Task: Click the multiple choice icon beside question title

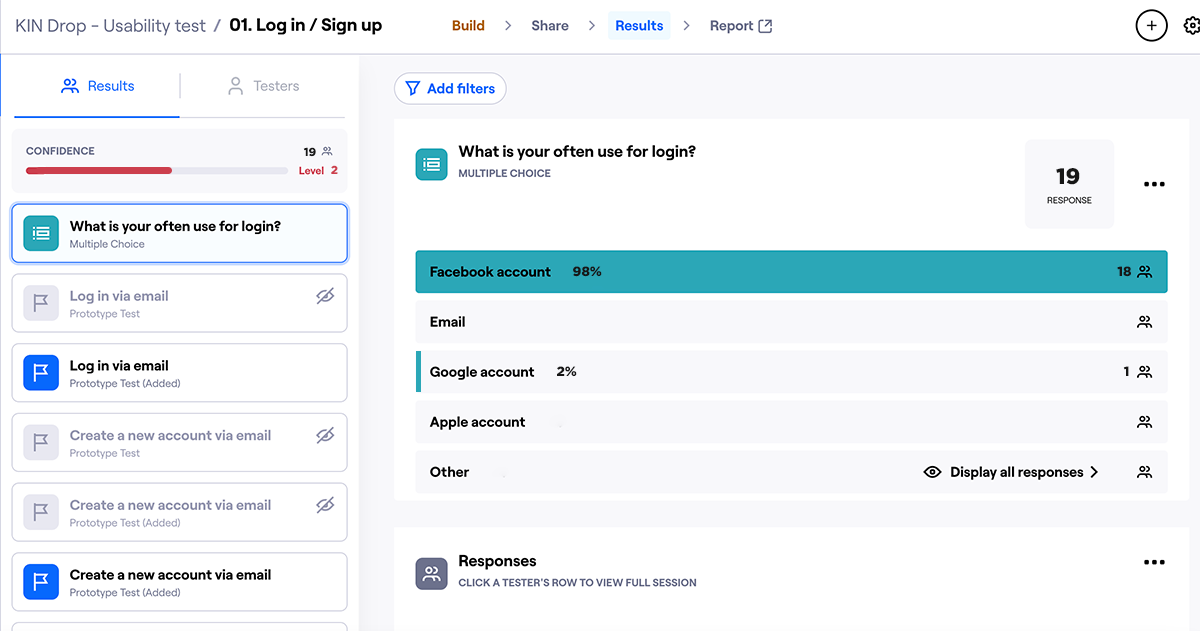Action: pos(432,165)
